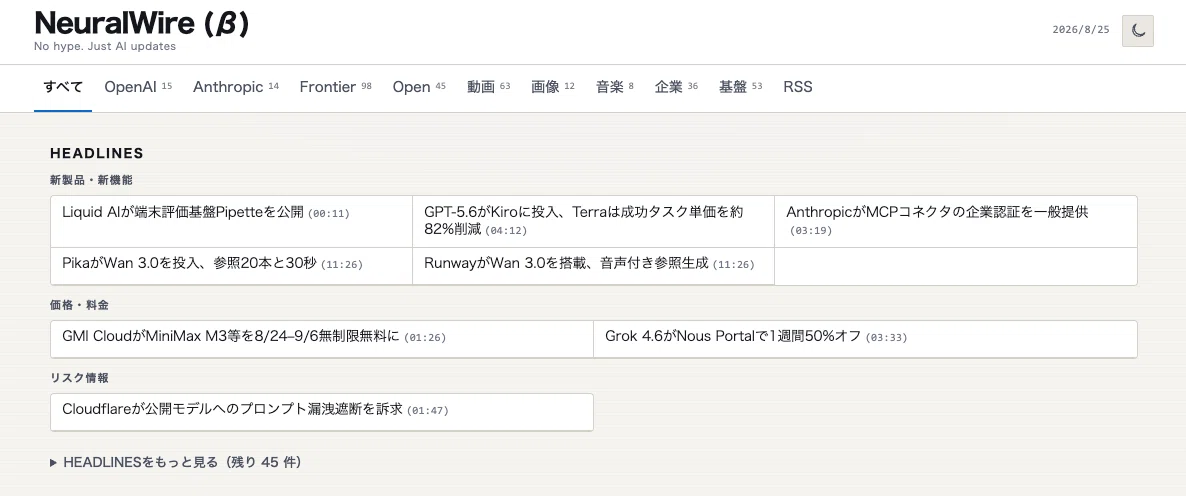The height and width of the screenshot is (496, 1186).
Task: Expand 'HEADLINESをもっと見る' disclosure triangle
Action: [x=54, y=462]
